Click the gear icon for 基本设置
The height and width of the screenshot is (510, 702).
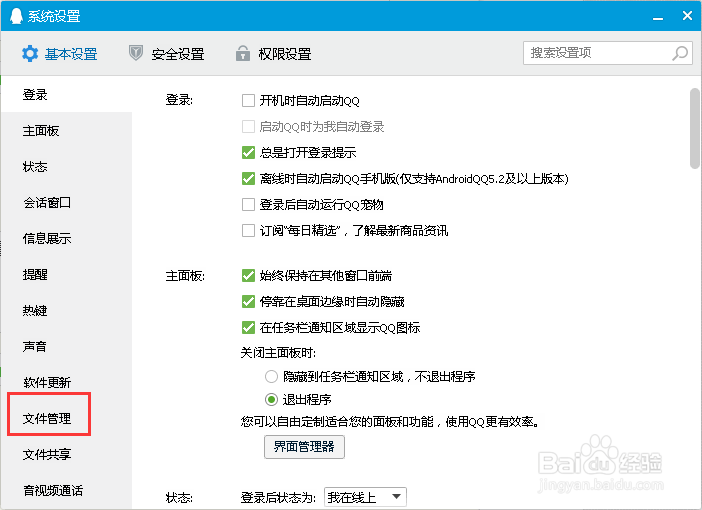(30, 54)
